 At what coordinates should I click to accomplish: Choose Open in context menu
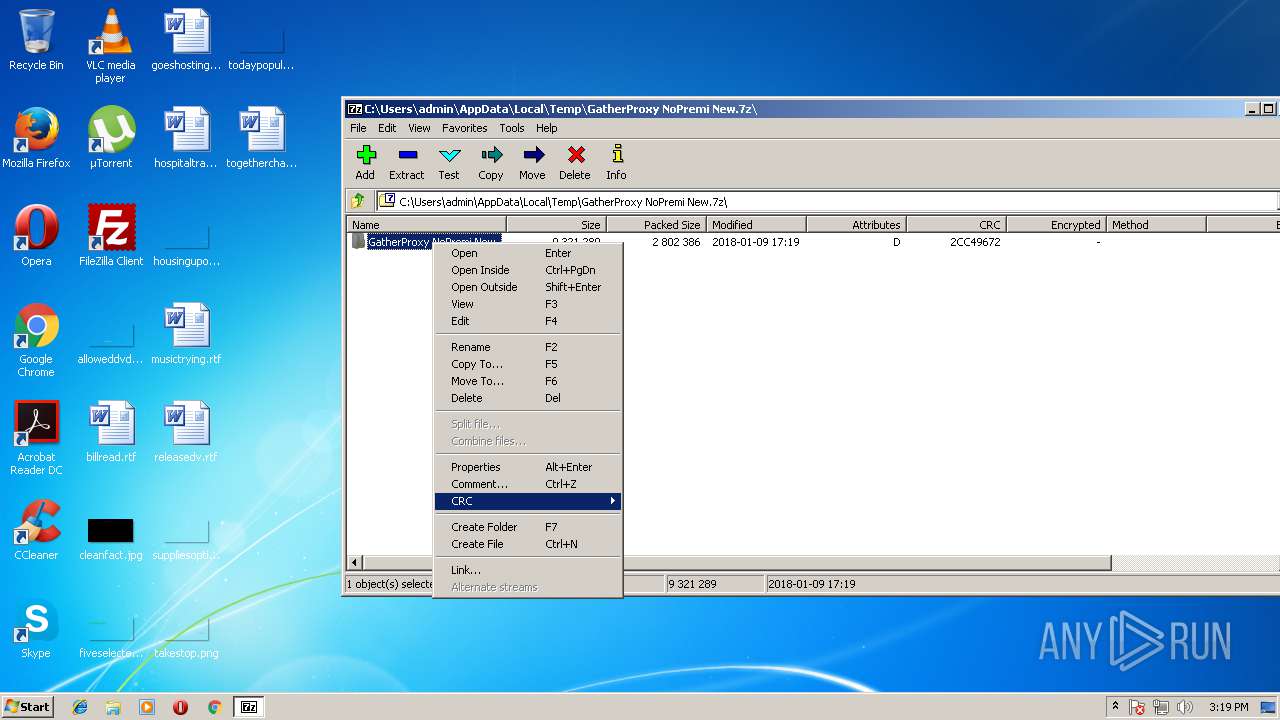[x=528, y=253]
